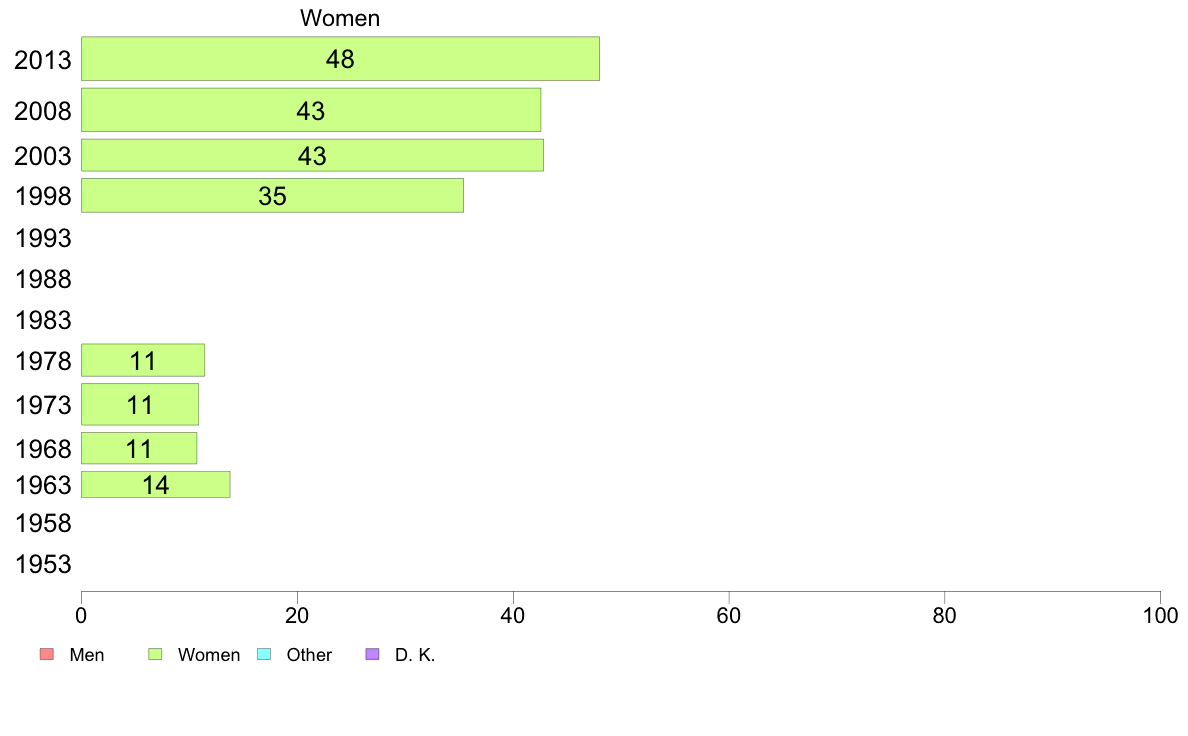Select the 2013 bar showing 48
The height and width of the screenshot is (736, 1188).
click(x=340, y=58)
